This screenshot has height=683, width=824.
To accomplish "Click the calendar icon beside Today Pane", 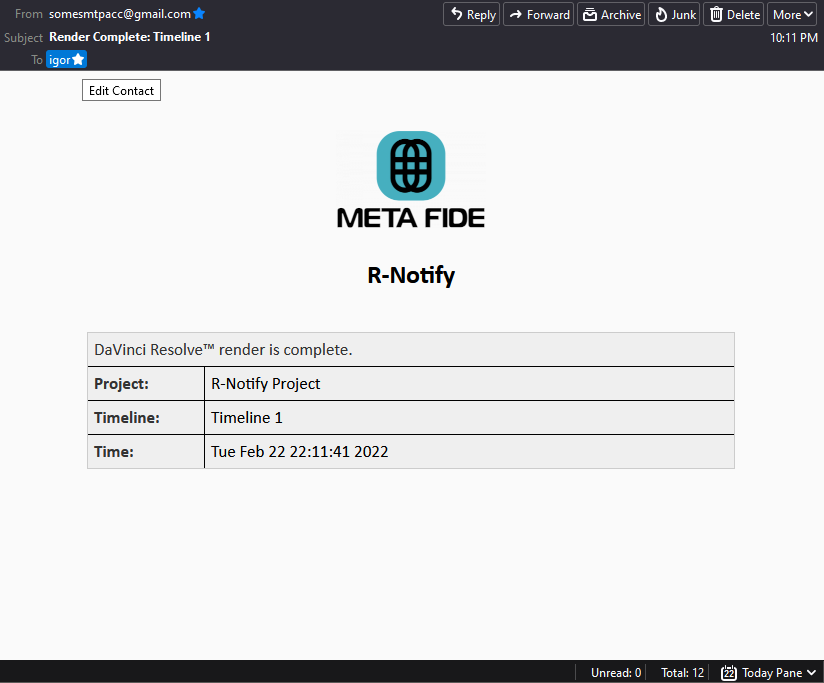I will (x=728, y=672).
